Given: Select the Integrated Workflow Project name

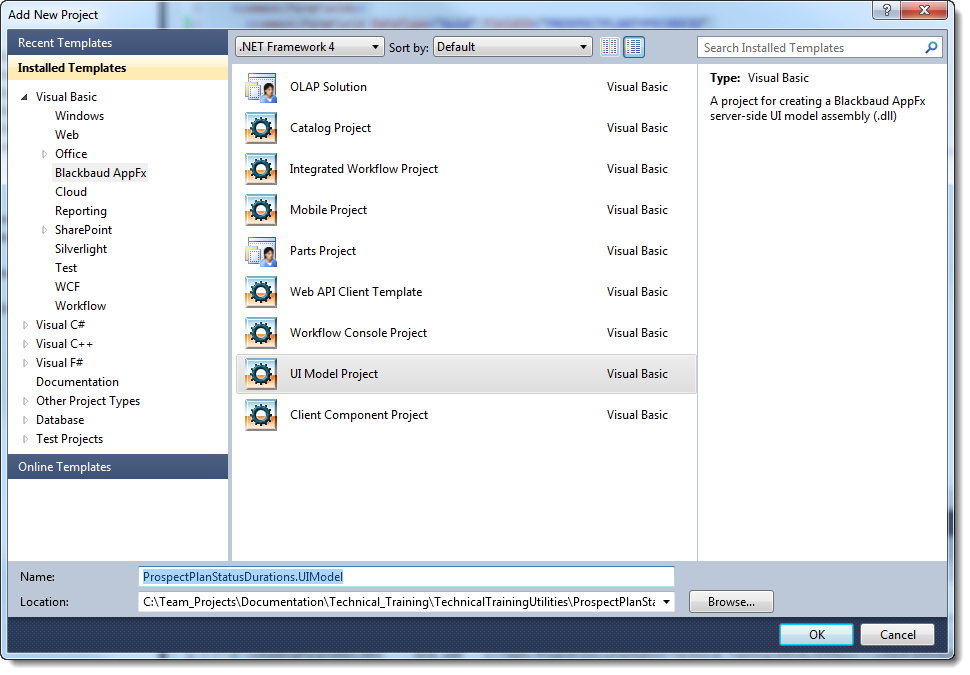Looking at the screenshot, I should click(x=364, y=169).
